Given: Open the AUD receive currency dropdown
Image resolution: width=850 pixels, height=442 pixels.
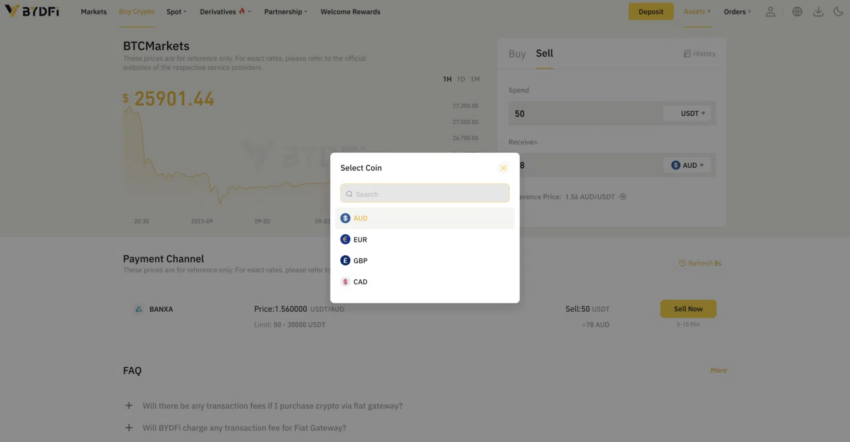Looking at the screenshot, I should 687,165.
